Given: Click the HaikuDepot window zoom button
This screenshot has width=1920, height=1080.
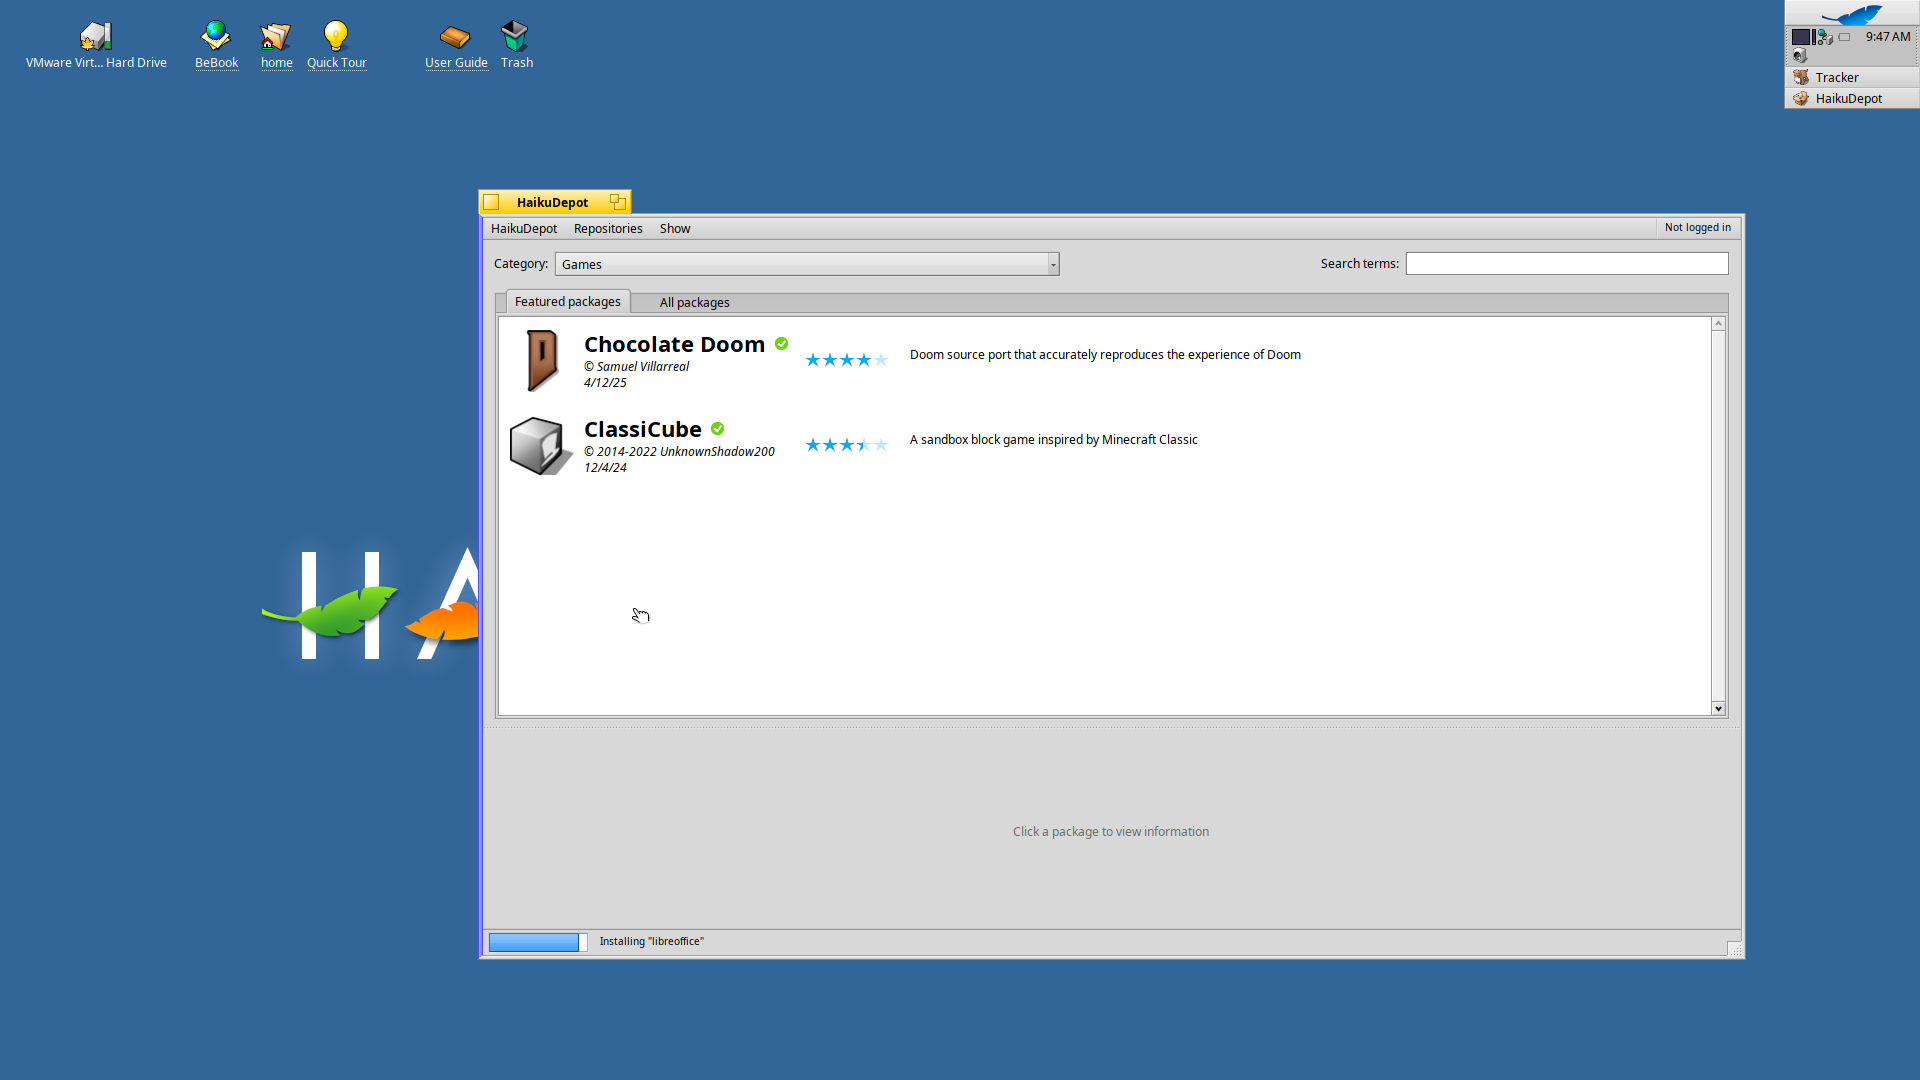Looking at the screenshot, I should click(618, 202).
